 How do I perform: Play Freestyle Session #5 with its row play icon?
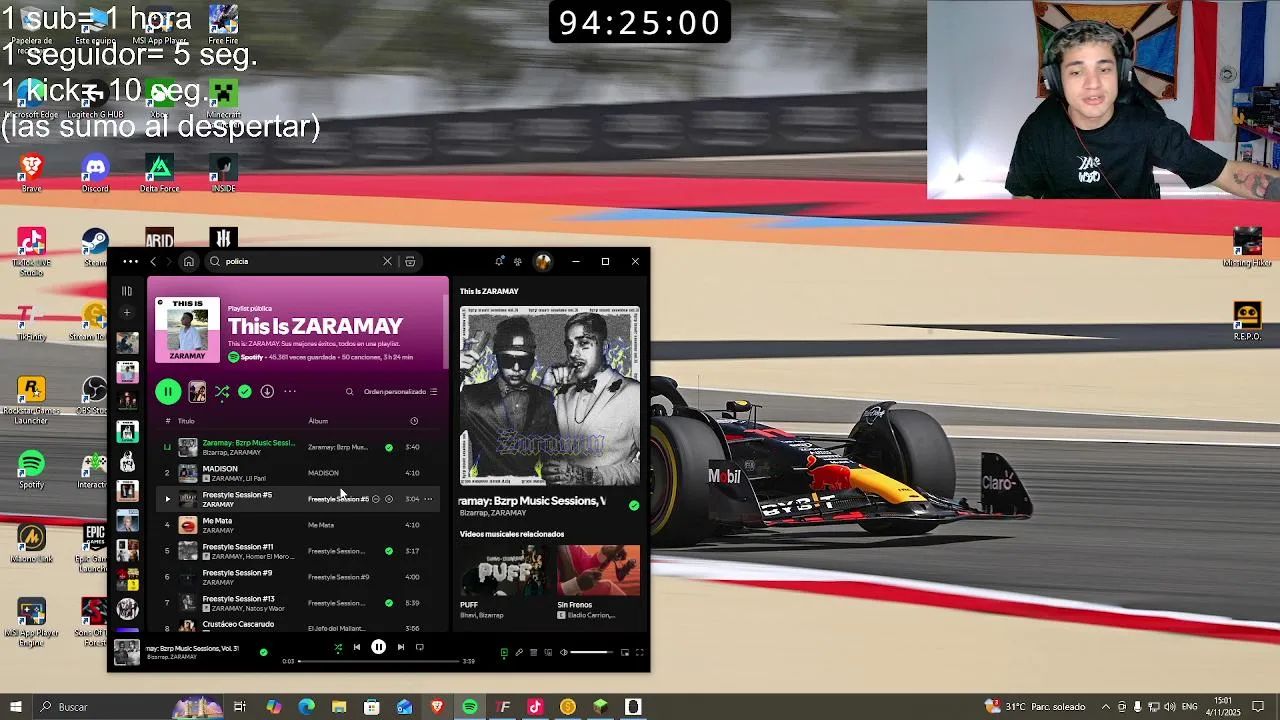(x=167, y=499)
